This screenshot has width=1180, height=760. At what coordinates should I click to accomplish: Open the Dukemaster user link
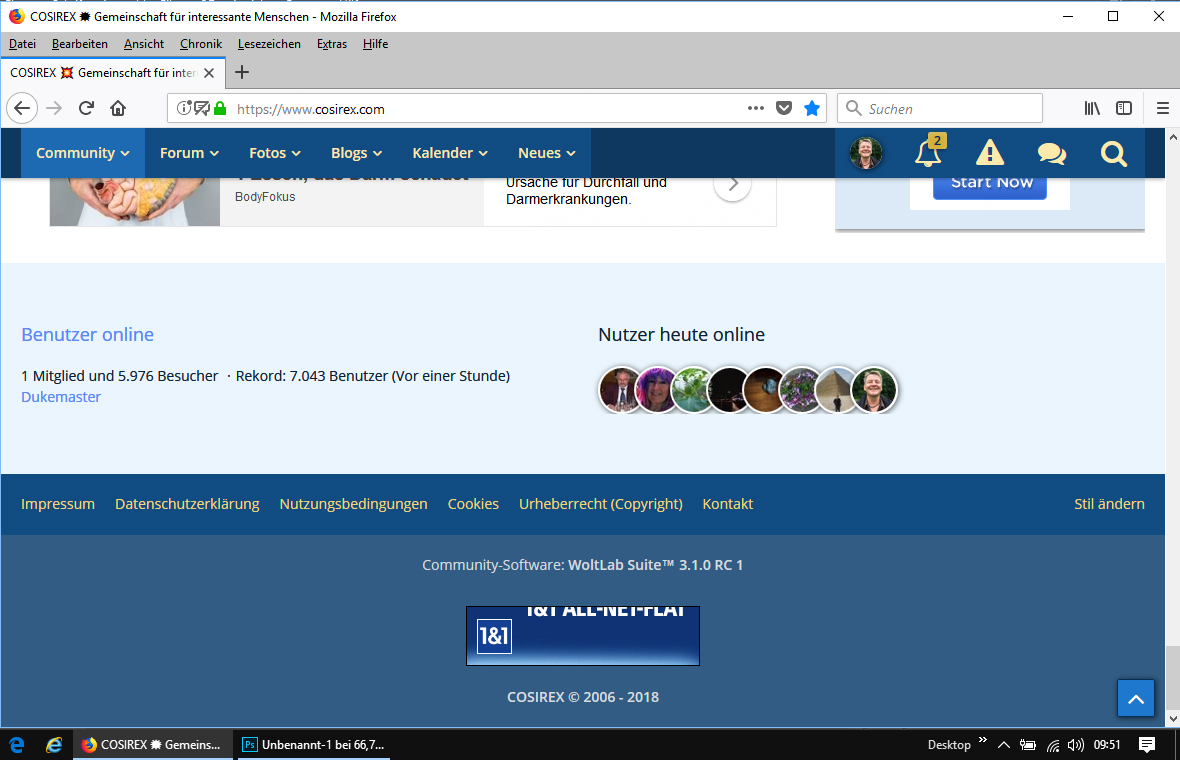61,397
